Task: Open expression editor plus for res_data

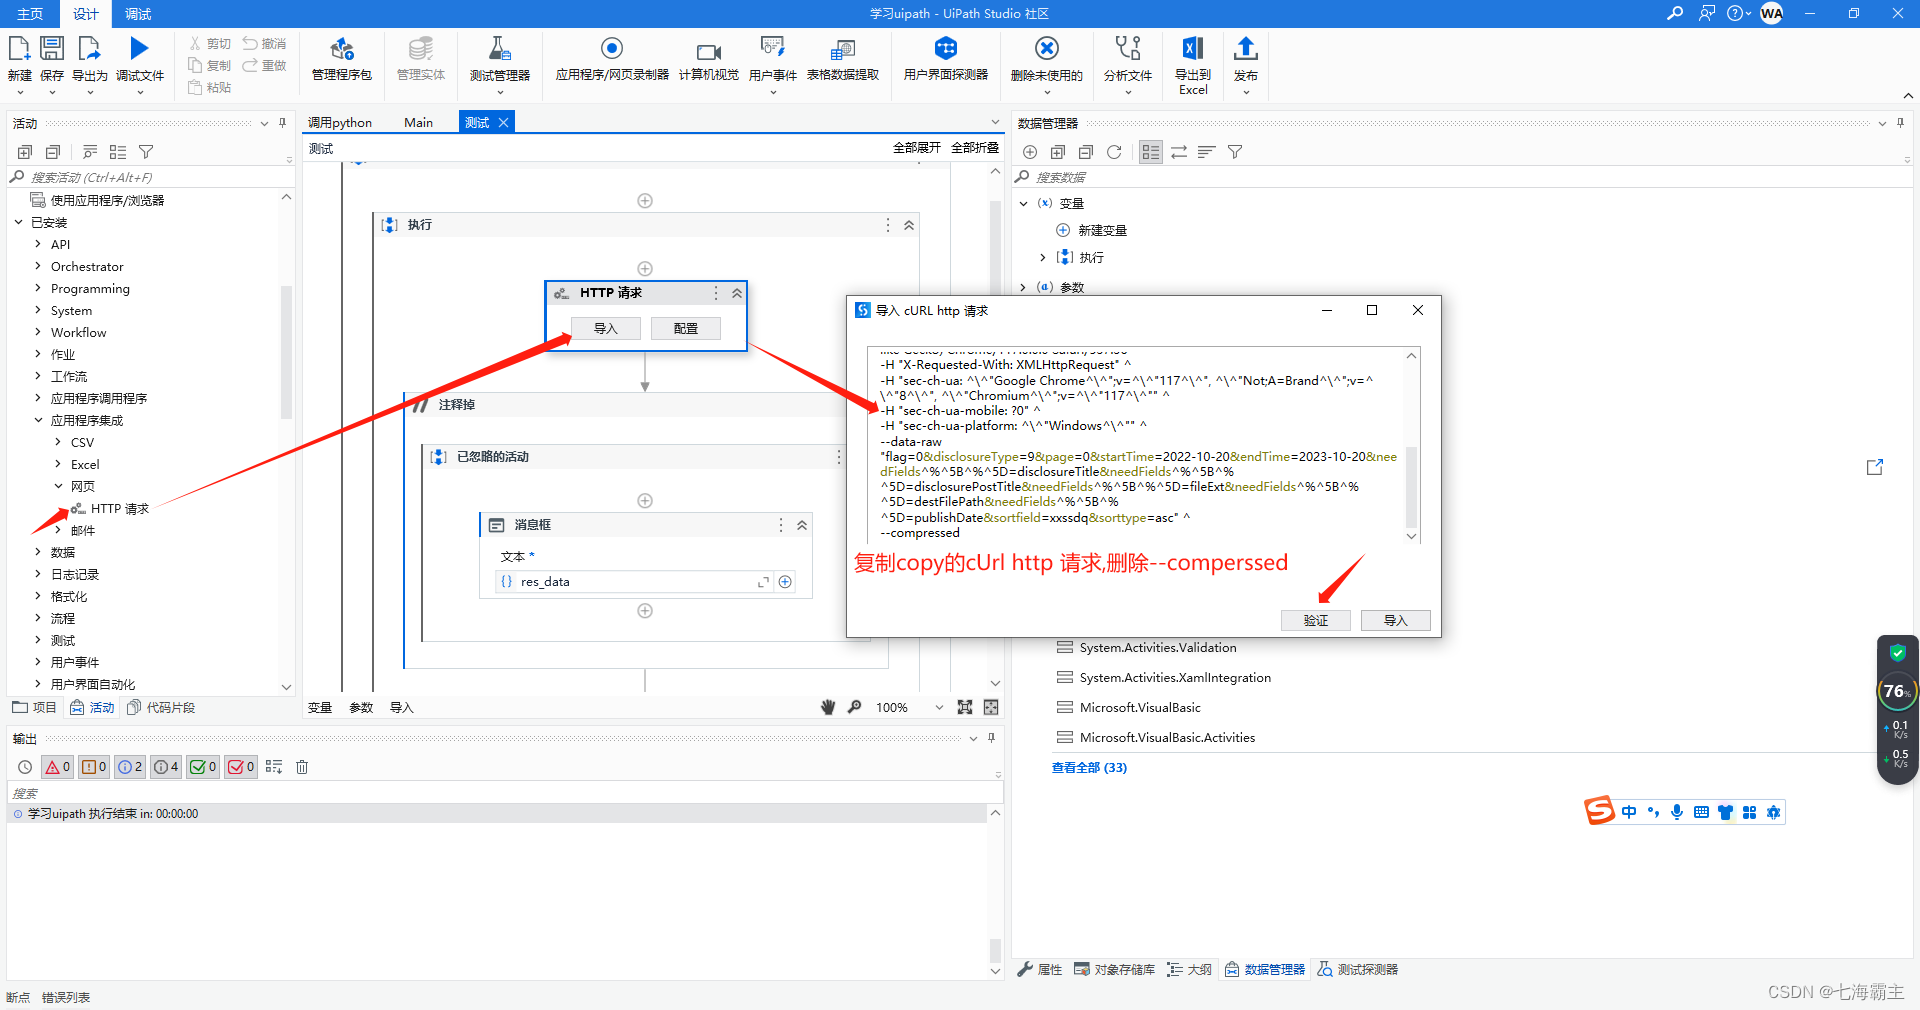Action: pos(786,582)
